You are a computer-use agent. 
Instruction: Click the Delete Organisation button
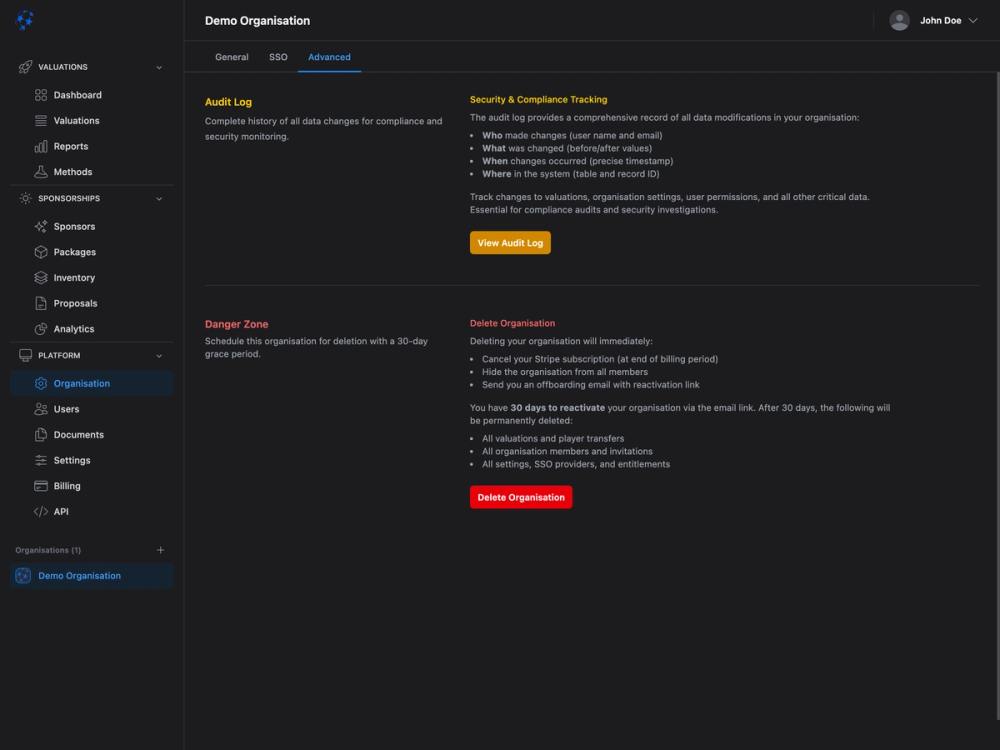(521, 497)
